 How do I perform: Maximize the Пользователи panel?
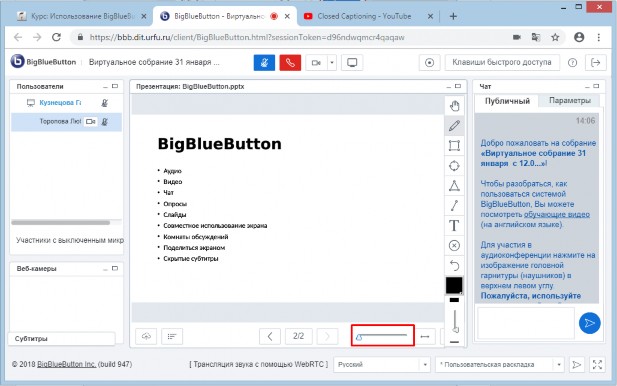tap(115, 86)
